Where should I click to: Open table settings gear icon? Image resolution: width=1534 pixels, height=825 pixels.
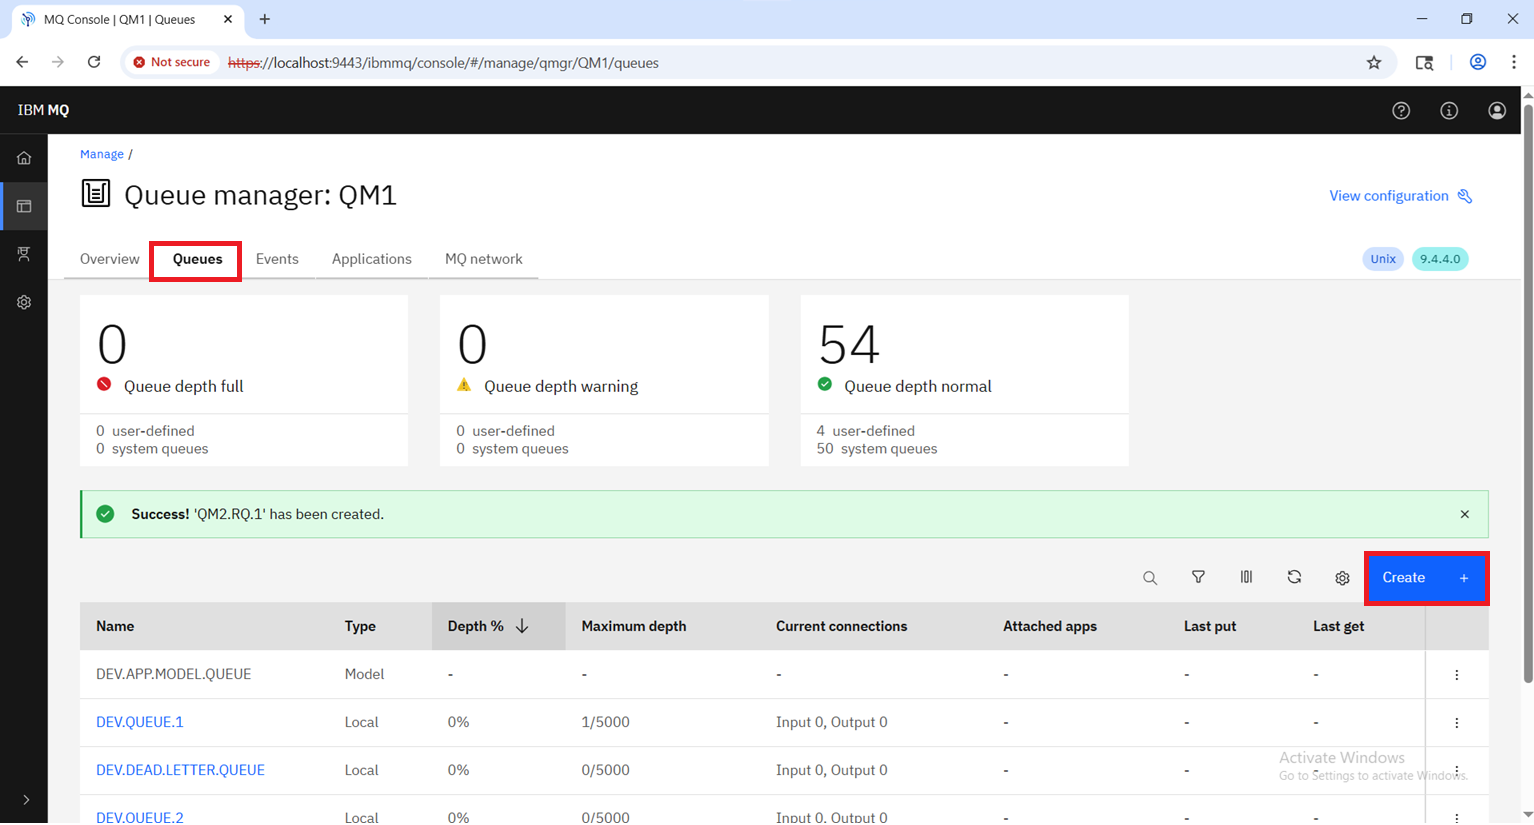pos(1342,578)
